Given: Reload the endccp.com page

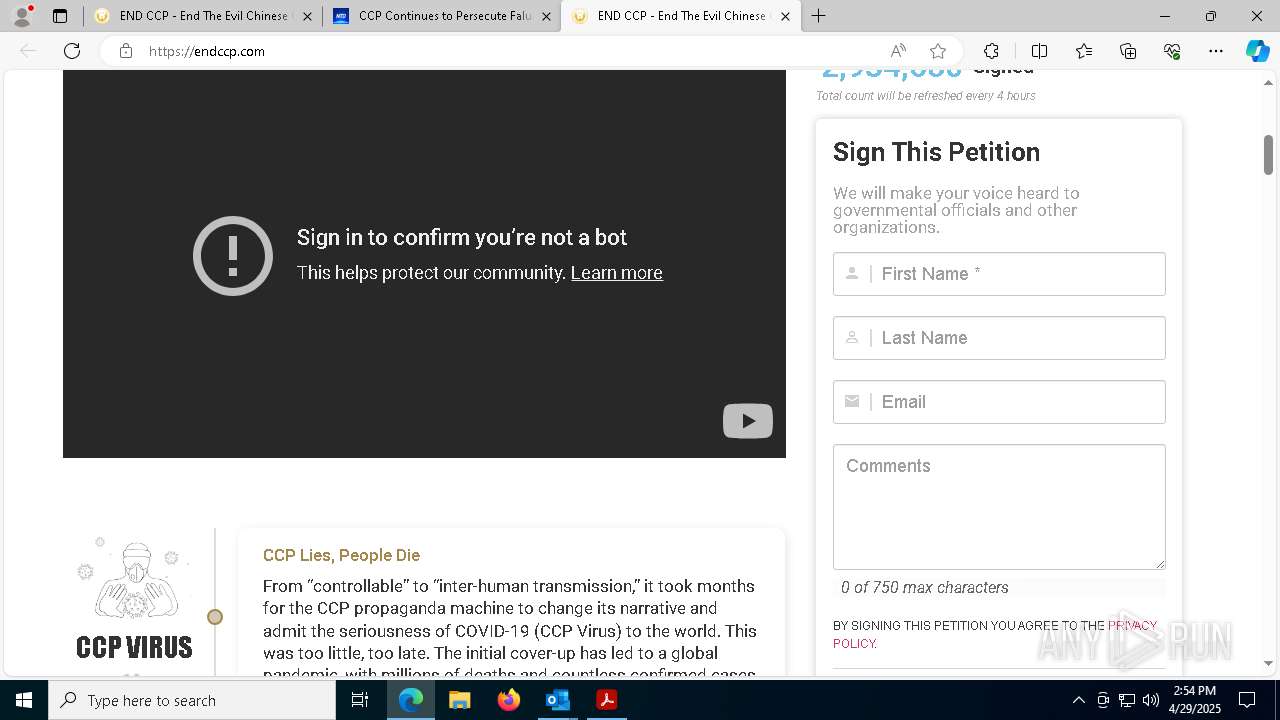Looking at the screenshot, I should point(72,51).
